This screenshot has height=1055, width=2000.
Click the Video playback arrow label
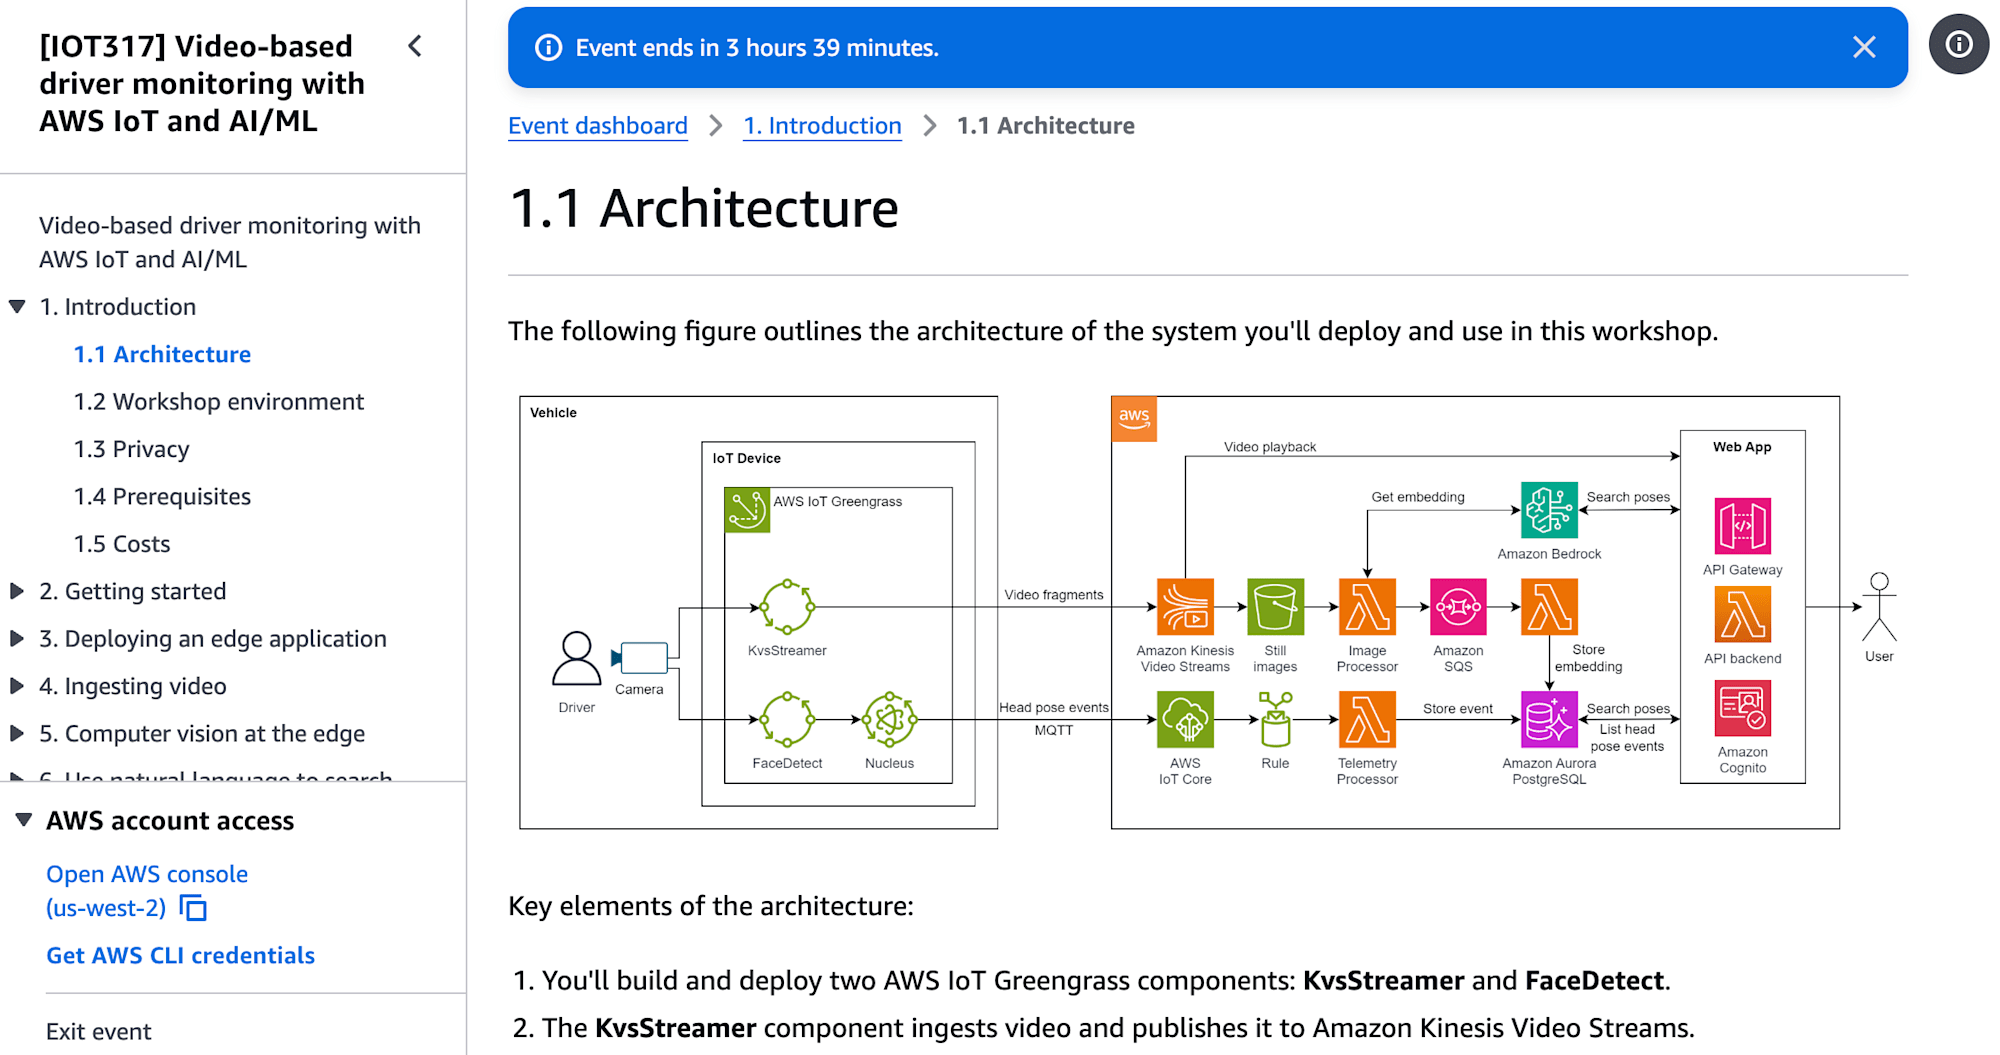click(1269, 447)
